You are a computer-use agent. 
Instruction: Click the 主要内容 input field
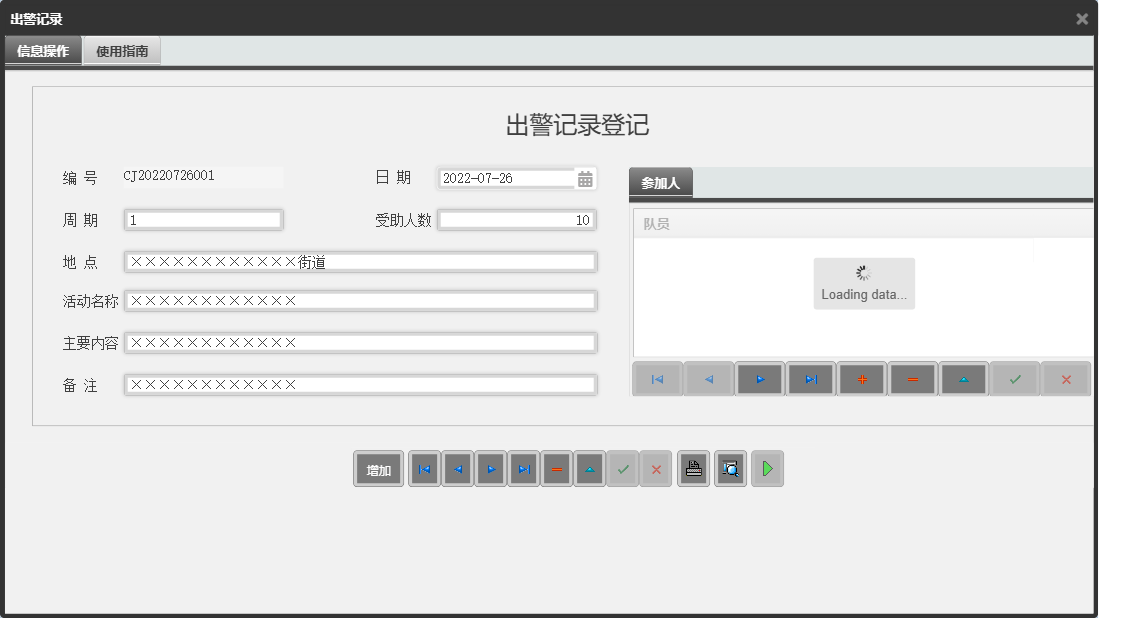click(360, 343)
